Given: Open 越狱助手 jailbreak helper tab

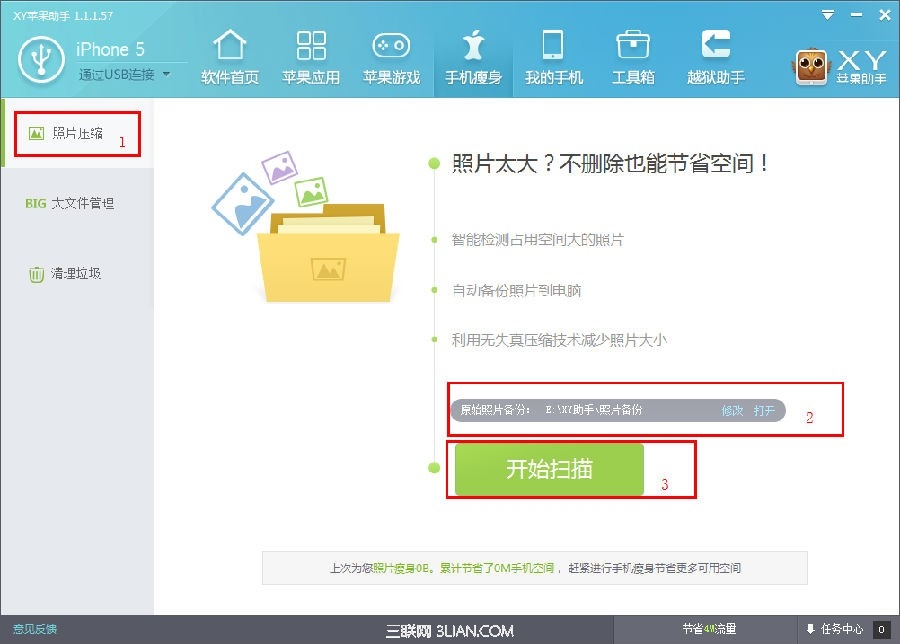Looking at the screenshot, I should pos(716,57).
